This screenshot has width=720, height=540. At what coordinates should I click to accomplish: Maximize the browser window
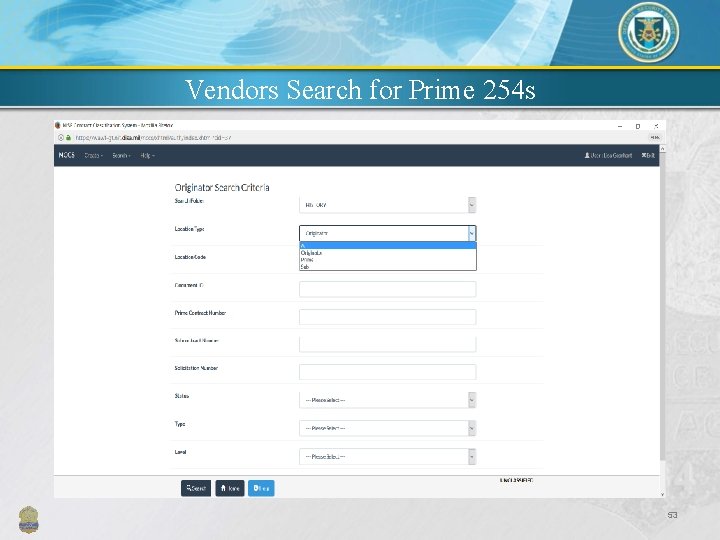(x=638, y=126)
